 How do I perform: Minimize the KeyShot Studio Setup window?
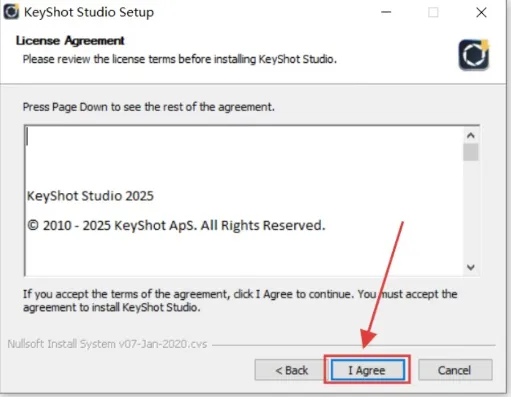(386, 12)
